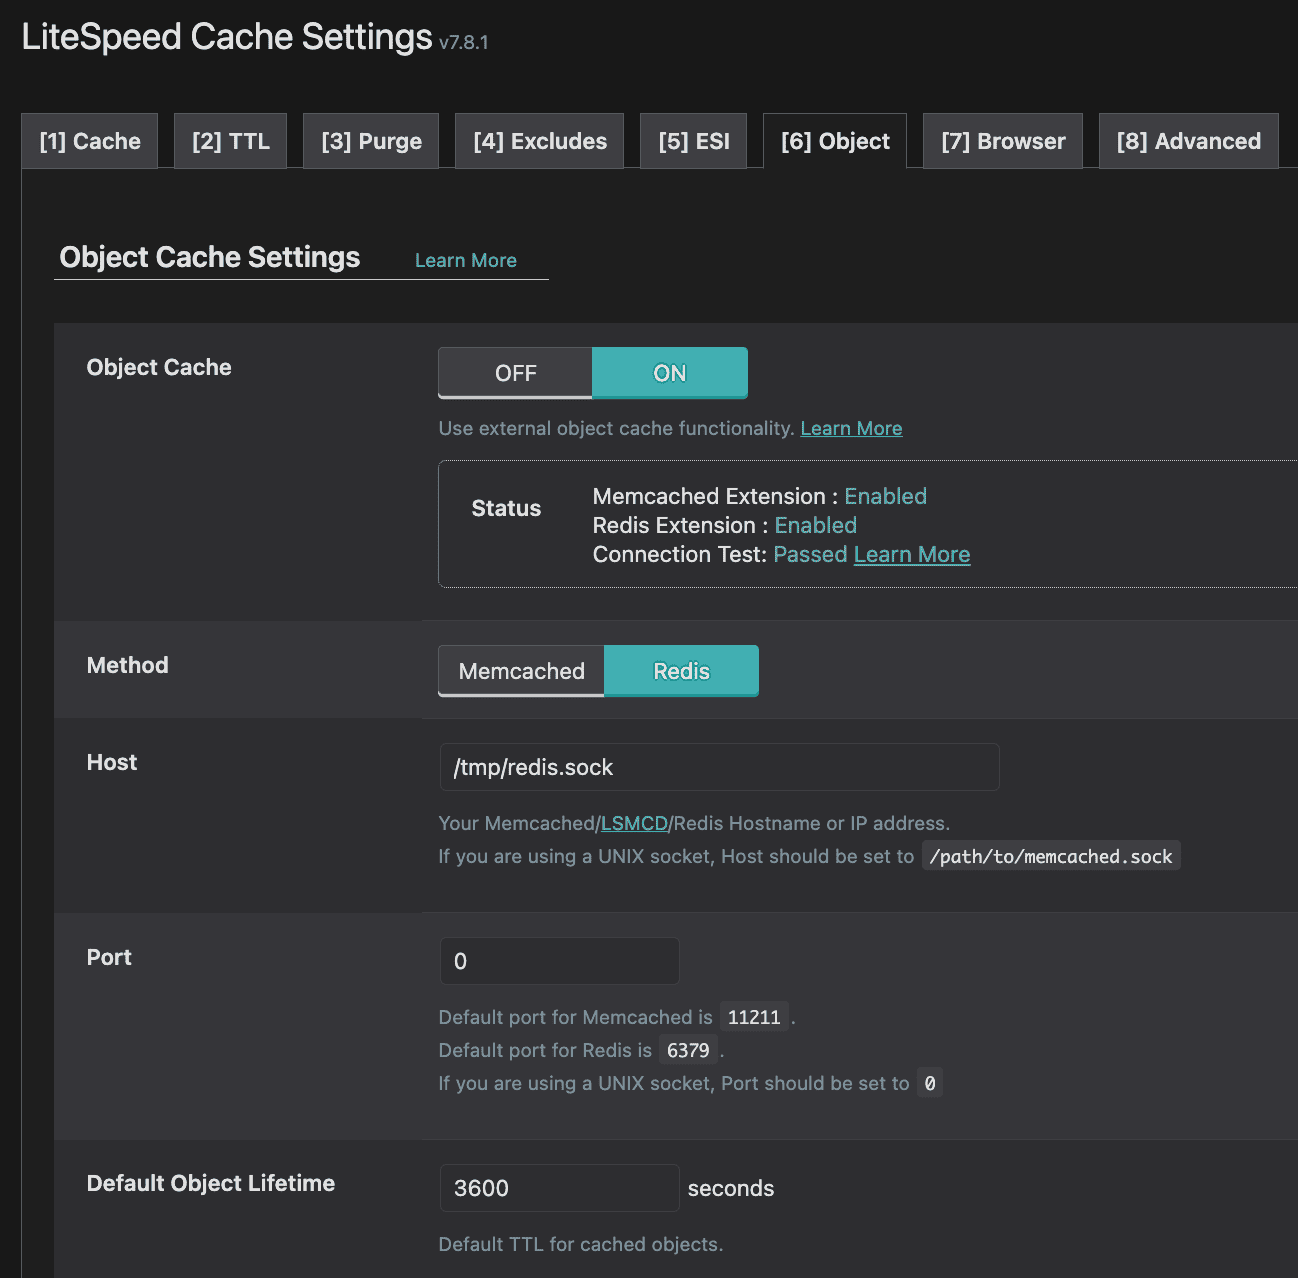Follow the LSMCD link

[x=634, y=823]
